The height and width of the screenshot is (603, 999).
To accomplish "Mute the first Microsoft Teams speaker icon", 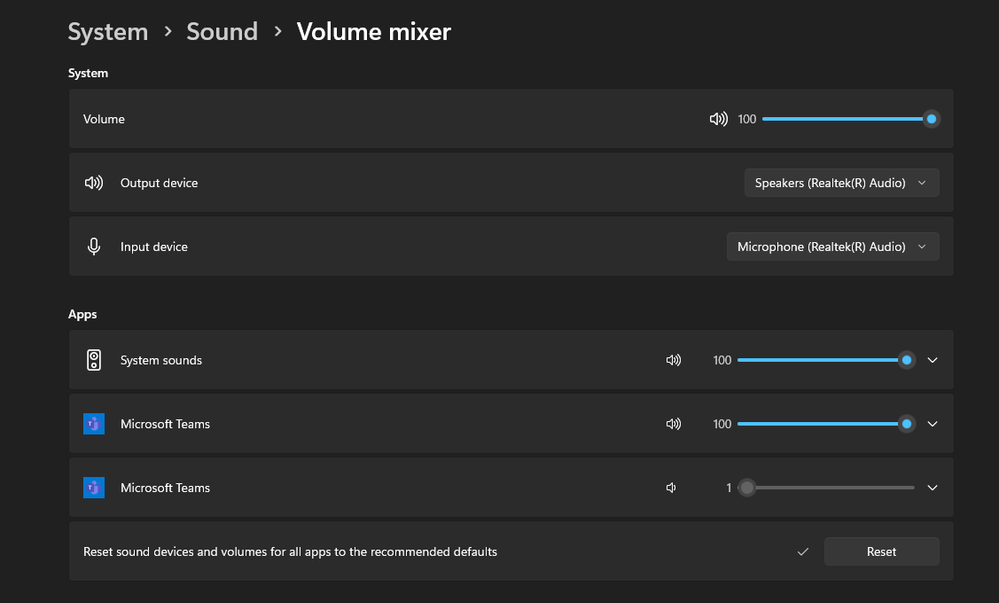I will 673,424.
